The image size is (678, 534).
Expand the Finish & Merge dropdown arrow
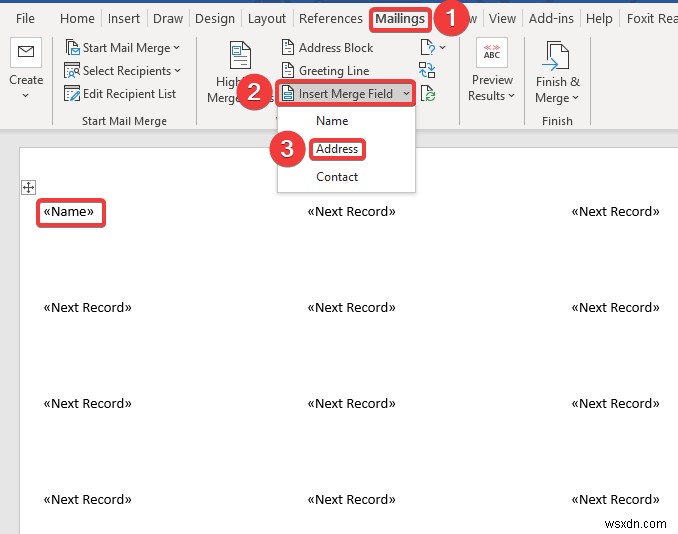(x=576, y=98)
